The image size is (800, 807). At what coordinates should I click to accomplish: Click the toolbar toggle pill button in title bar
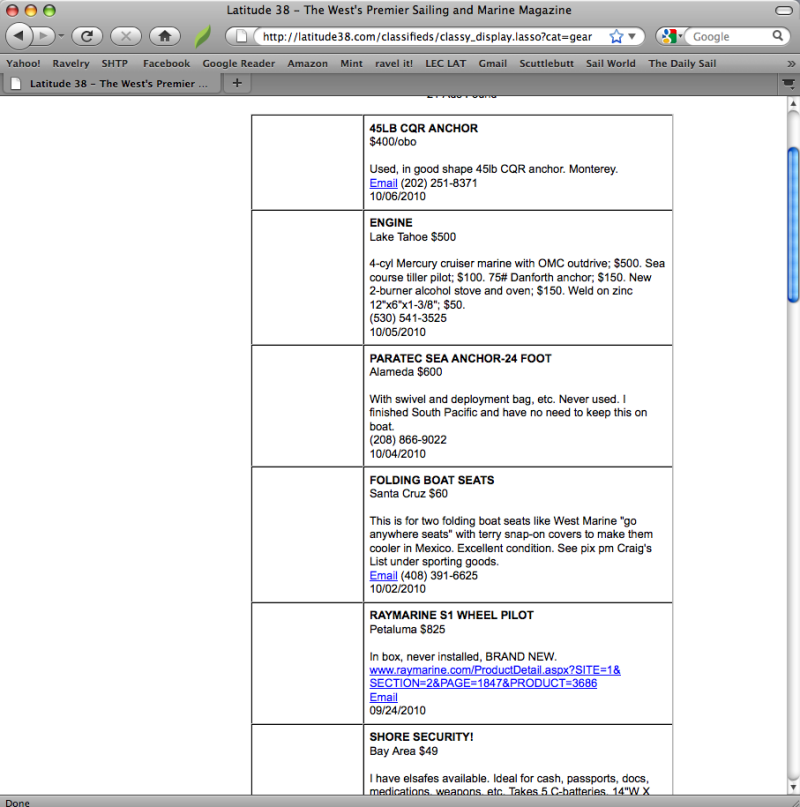point(784,11)
